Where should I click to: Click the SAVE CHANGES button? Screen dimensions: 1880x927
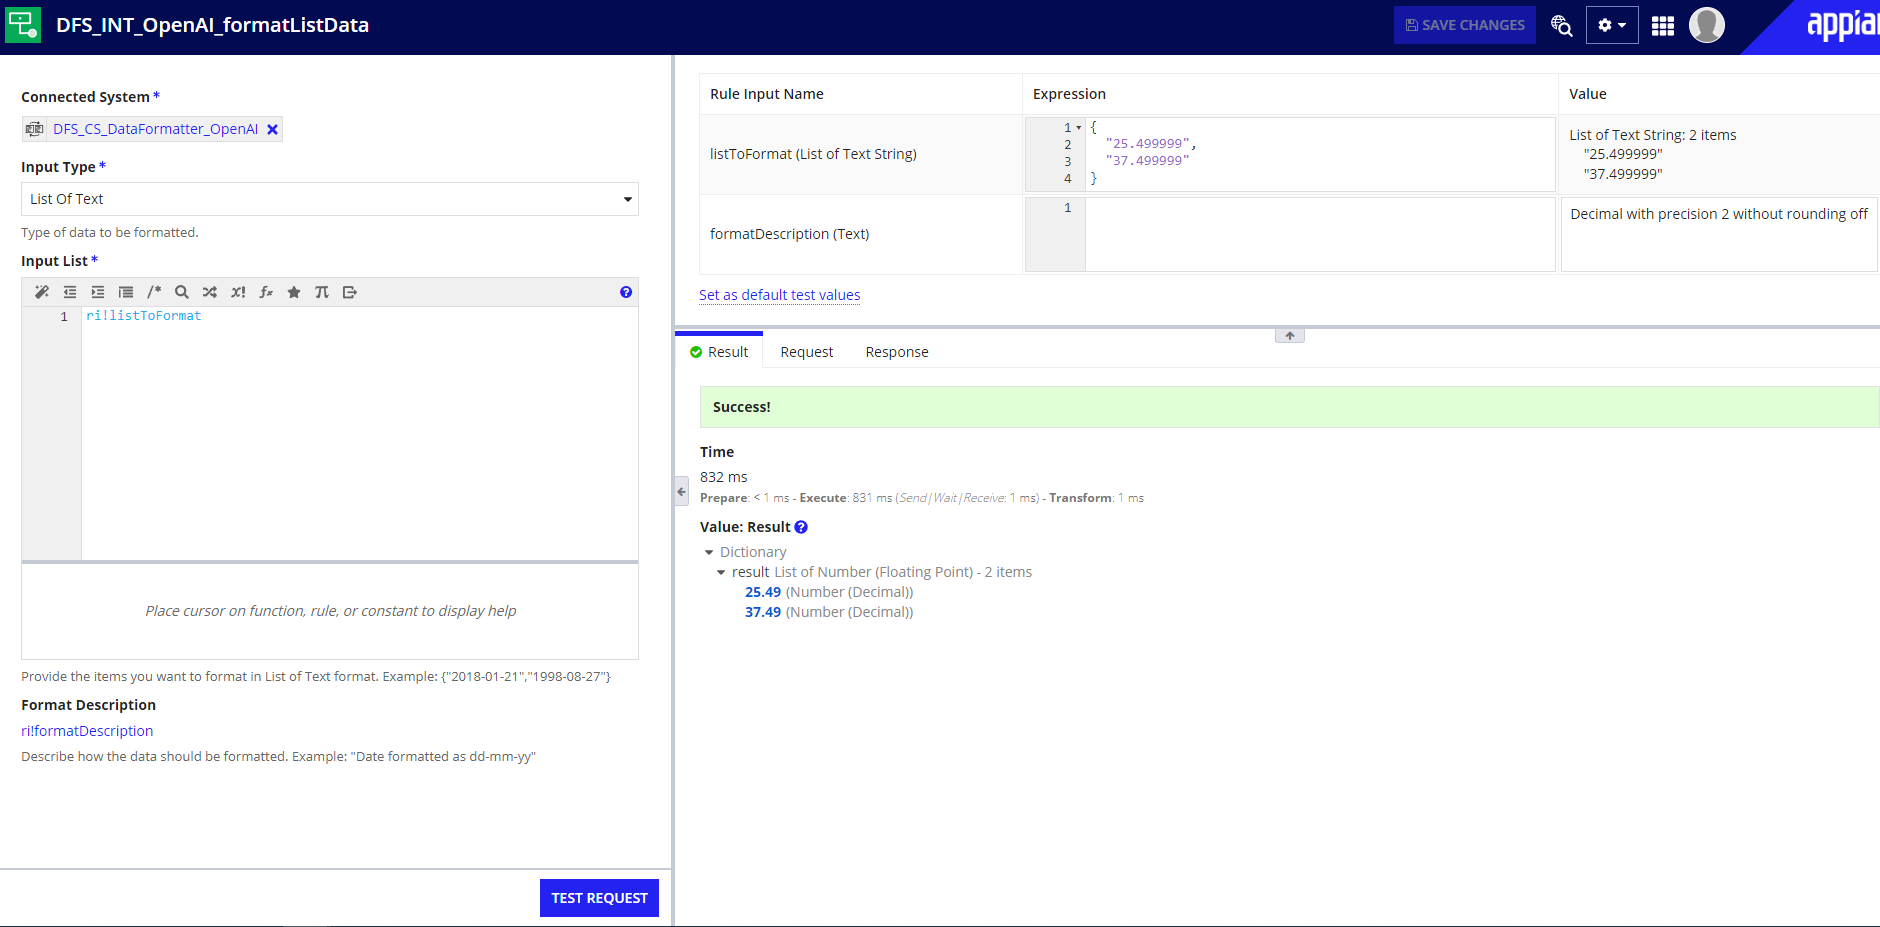pyautogui.click(x=1465, y=25)
